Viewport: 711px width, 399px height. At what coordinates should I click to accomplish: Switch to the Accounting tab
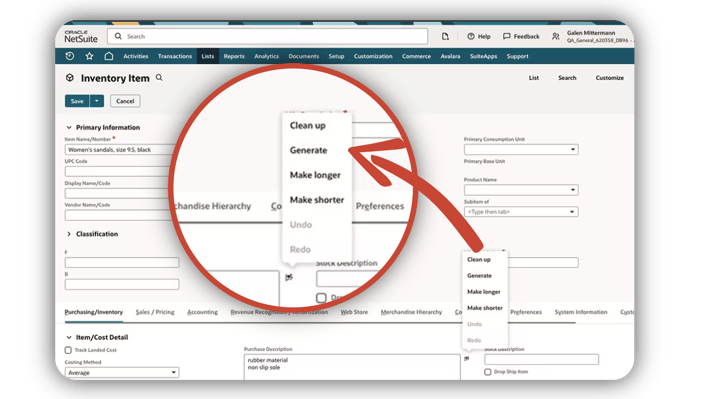pyautogui.click(x=203, y=312)
